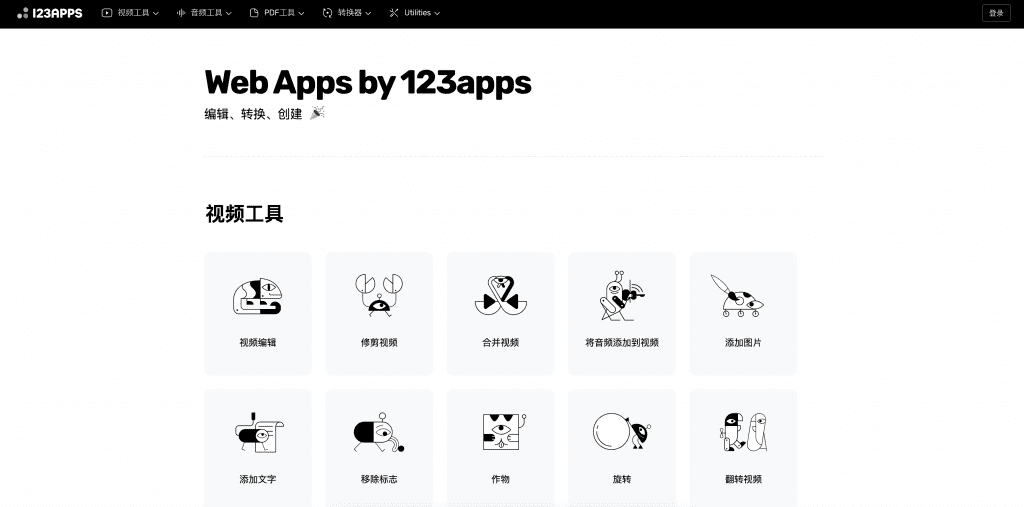Click the chameleon icon for 视频编辑
Screen dimensions: 1024x507
(257, 297)
